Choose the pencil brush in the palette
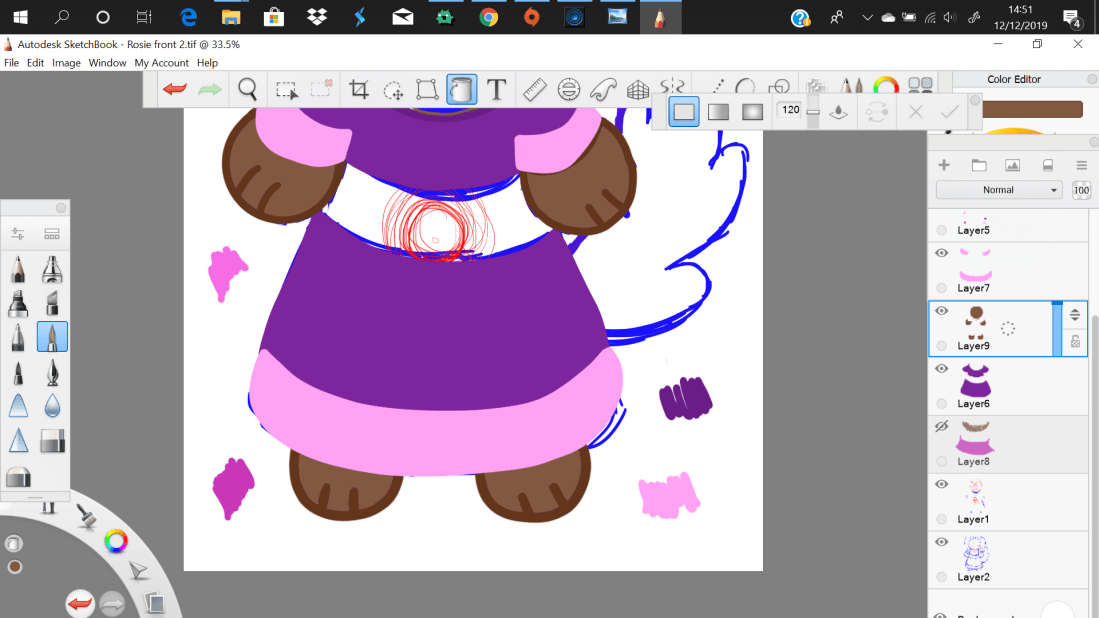The height and width of the screenshot is (618, 1099). pyautogui.click(x=18, y=270)
